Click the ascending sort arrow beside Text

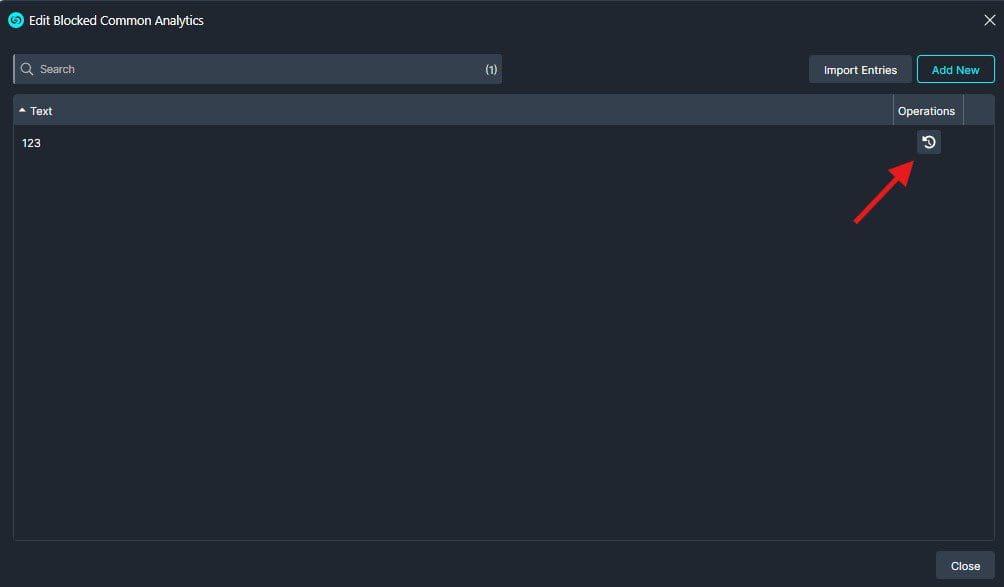coord(22,111)
